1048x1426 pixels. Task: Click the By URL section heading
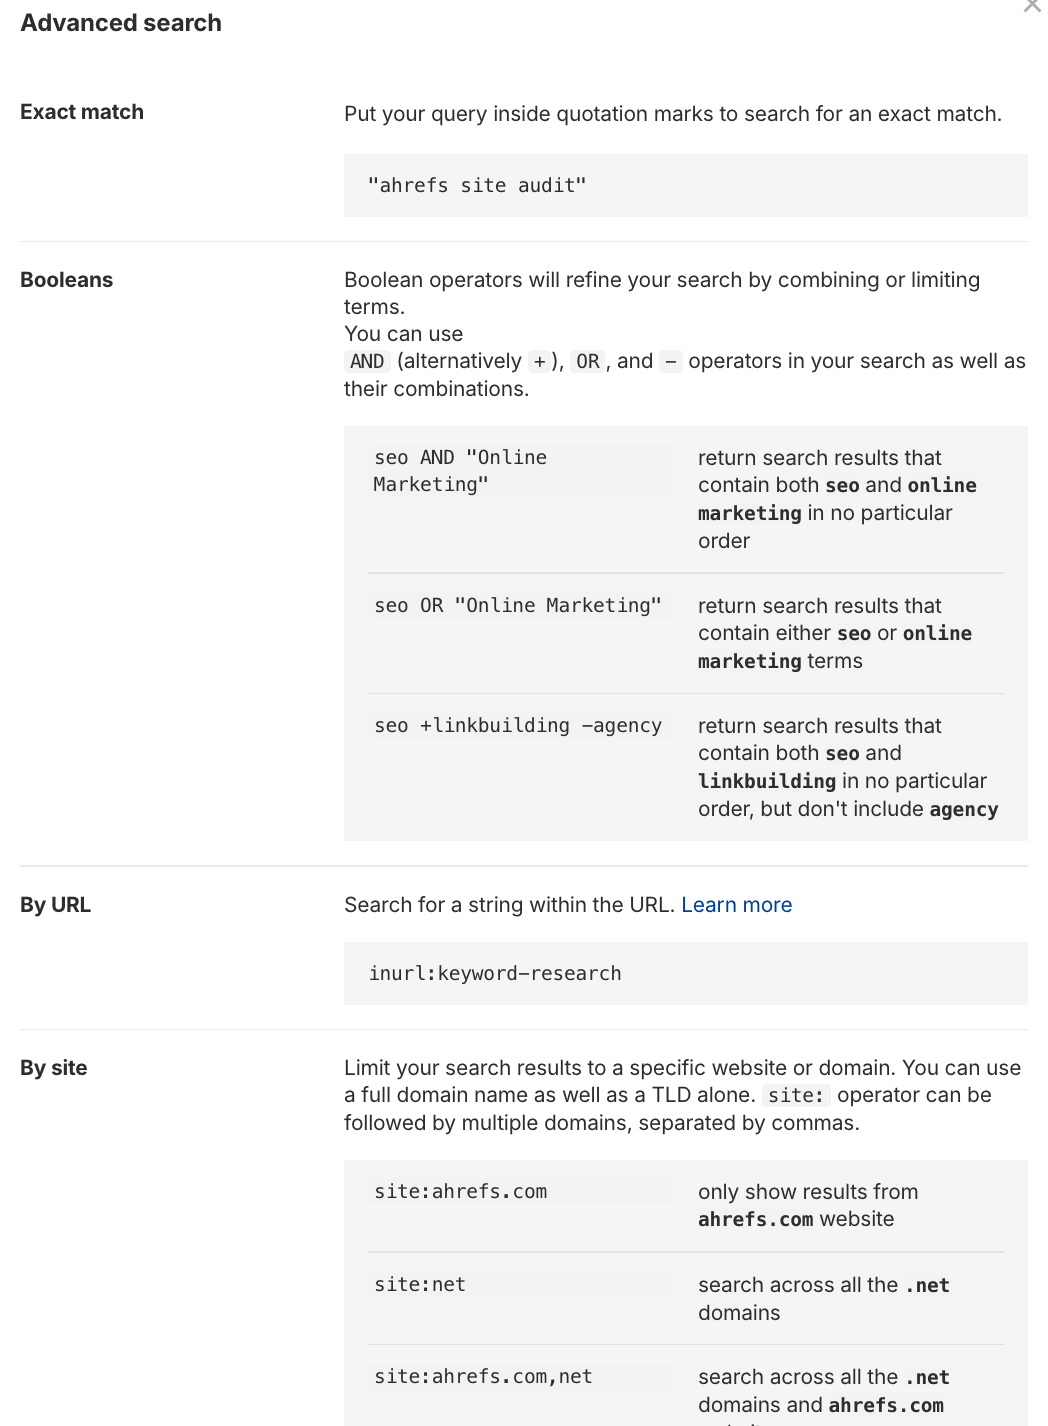(x=55, y=904)
